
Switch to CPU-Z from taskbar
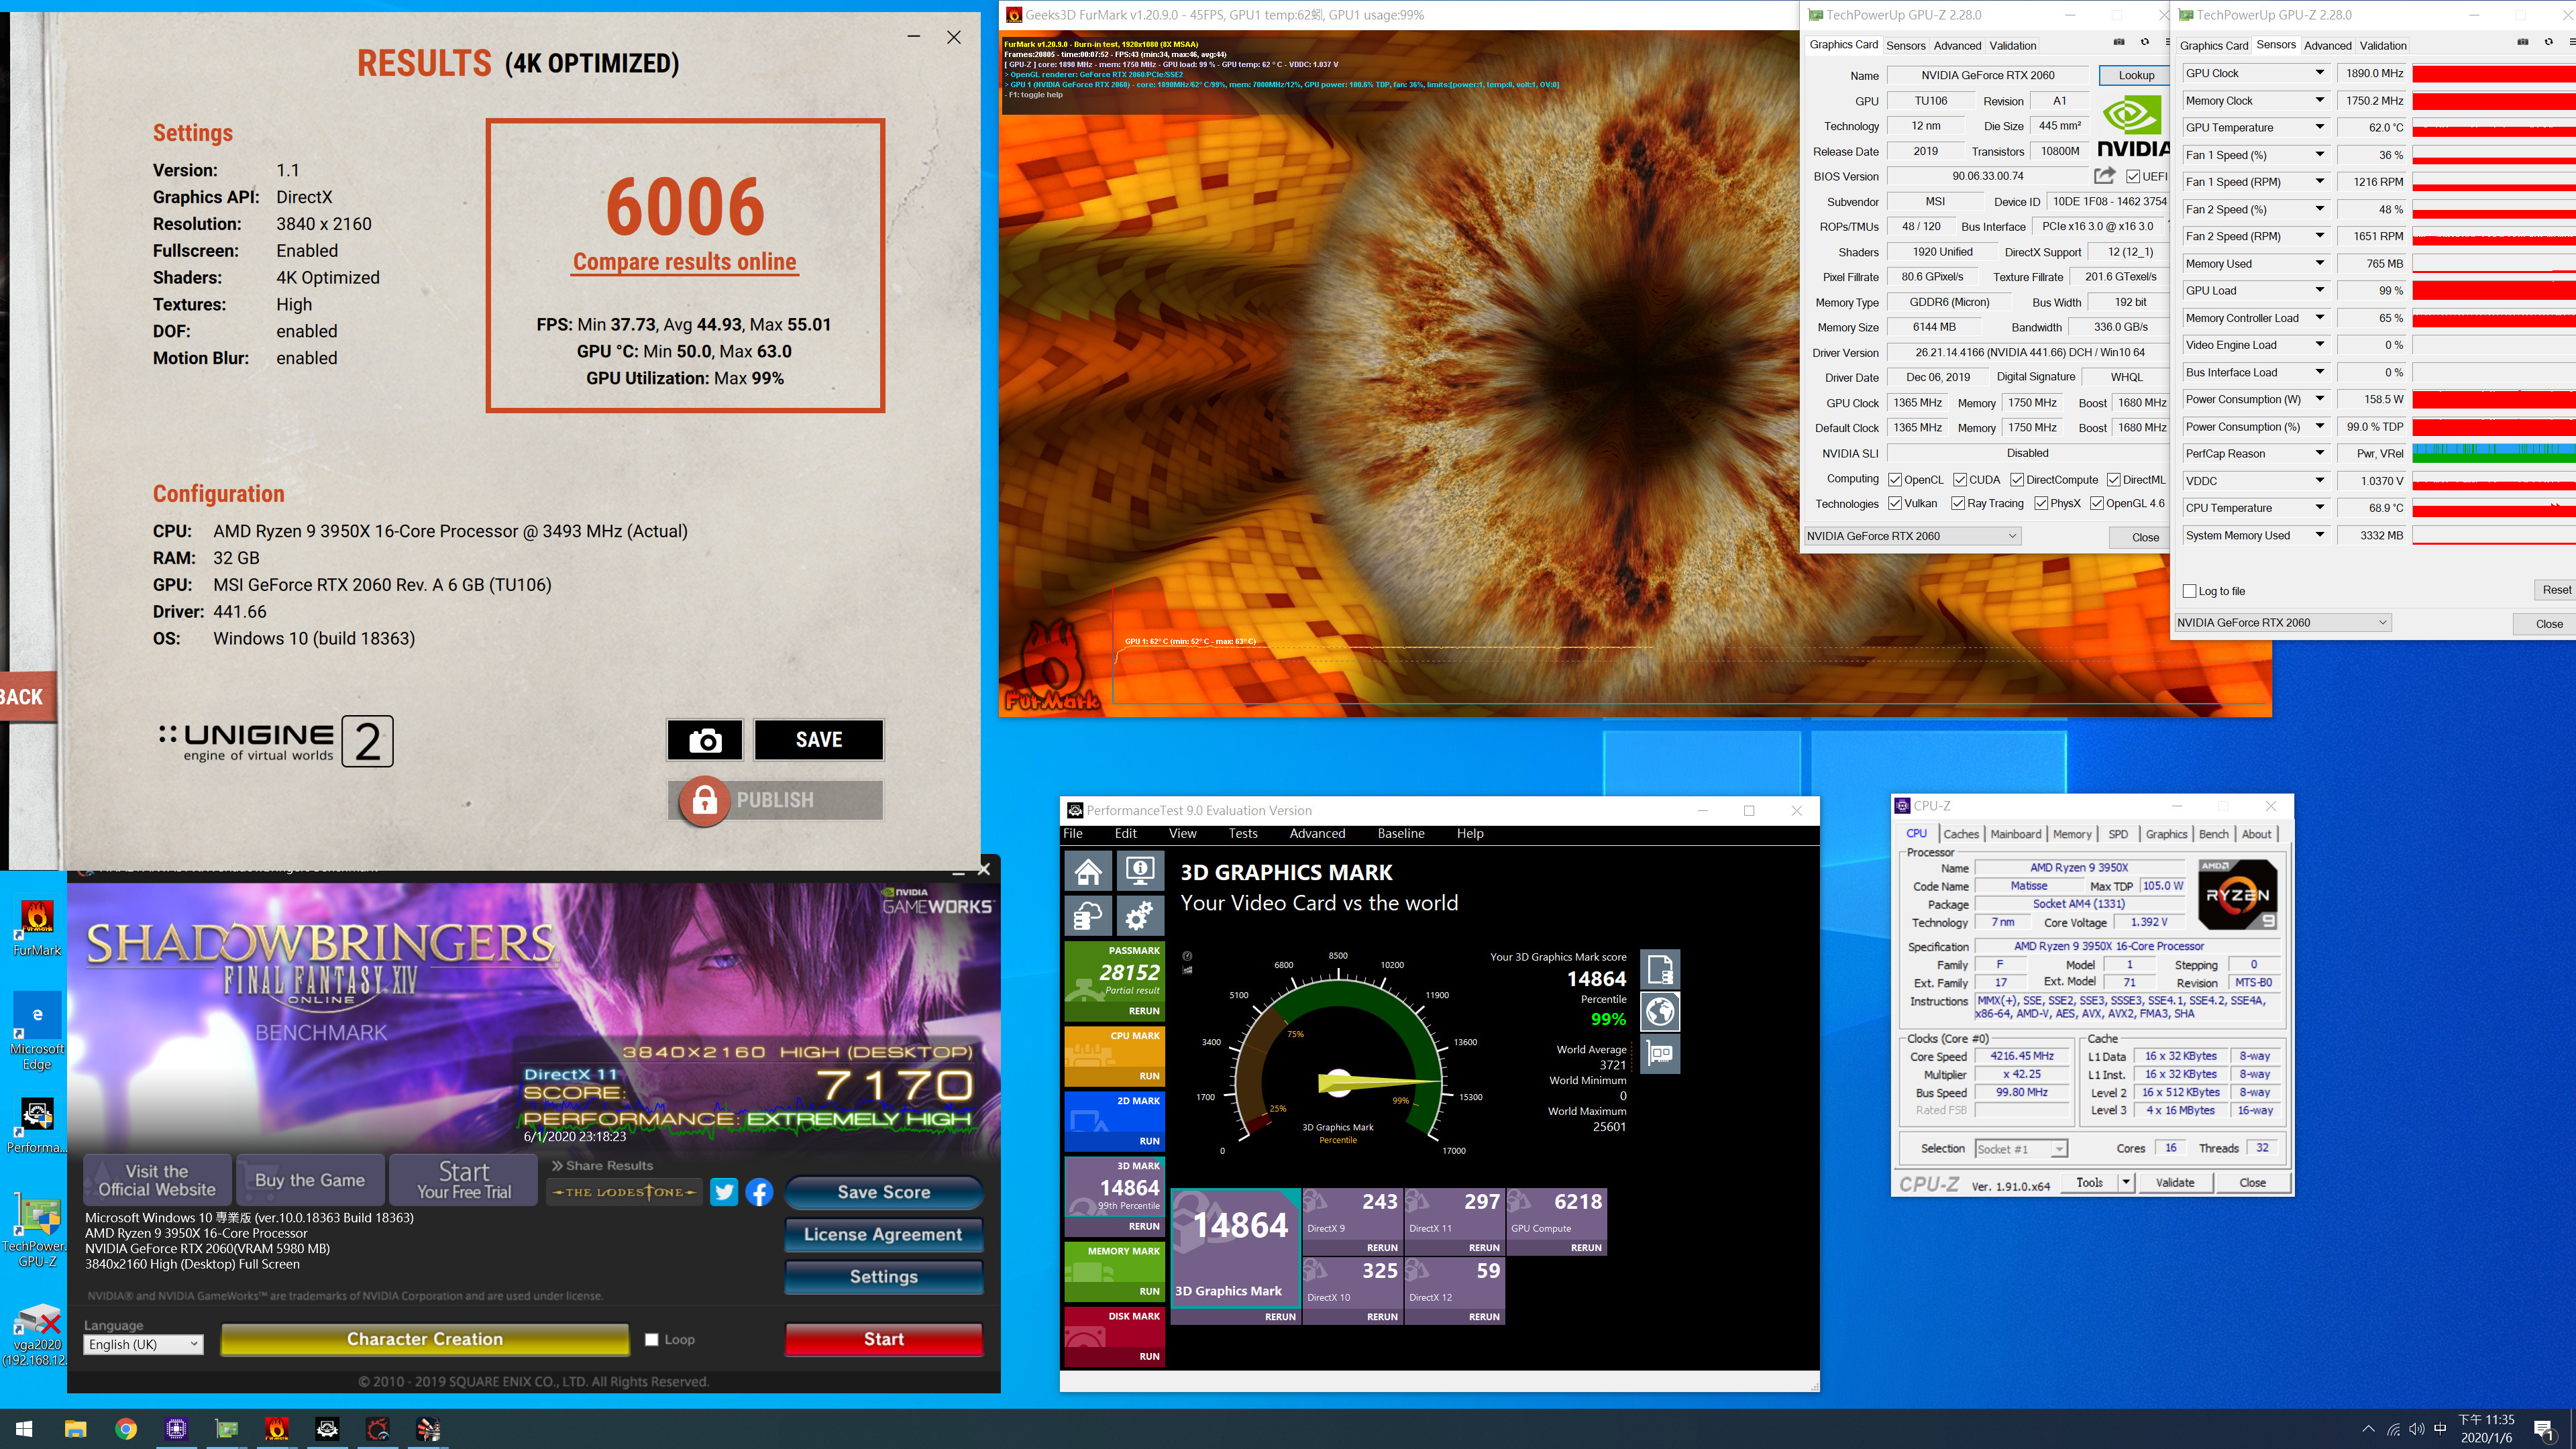pyautogui.click(x=176, y=1429)
